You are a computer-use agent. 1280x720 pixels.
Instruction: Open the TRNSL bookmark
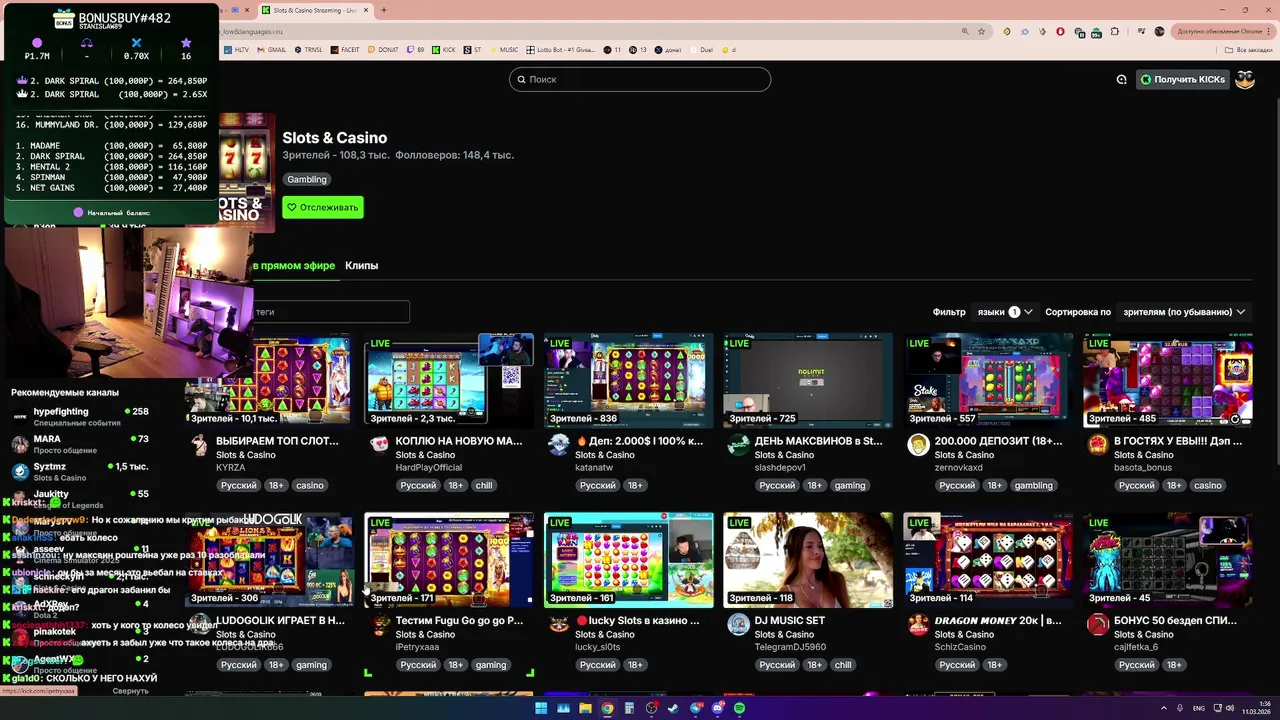tap(308, 49)
